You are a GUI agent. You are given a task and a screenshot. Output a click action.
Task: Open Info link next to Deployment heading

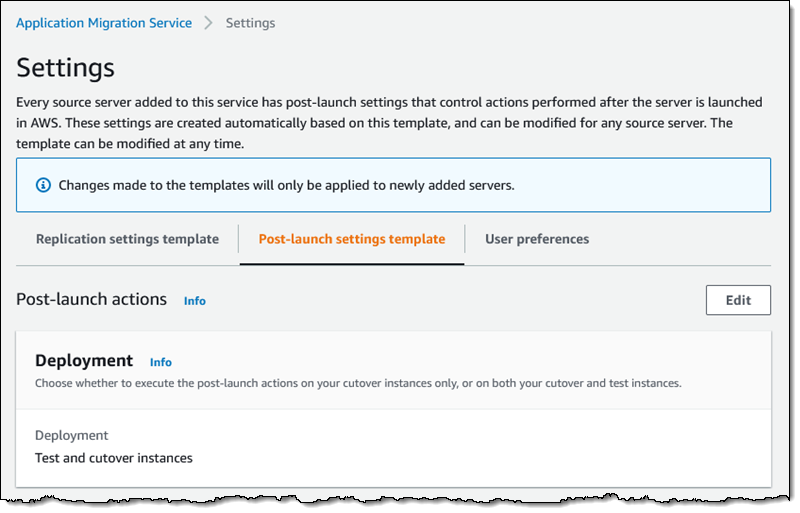(x=161, y=362)
